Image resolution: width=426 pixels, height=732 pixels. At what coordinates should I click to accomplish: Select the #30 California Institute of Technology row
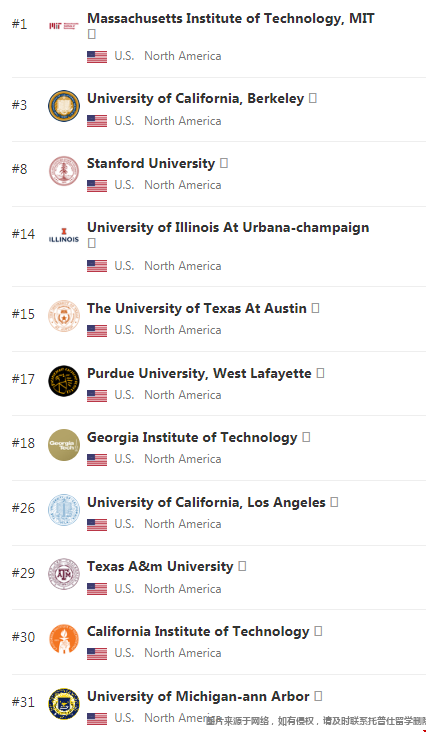[x=218, y=641]
